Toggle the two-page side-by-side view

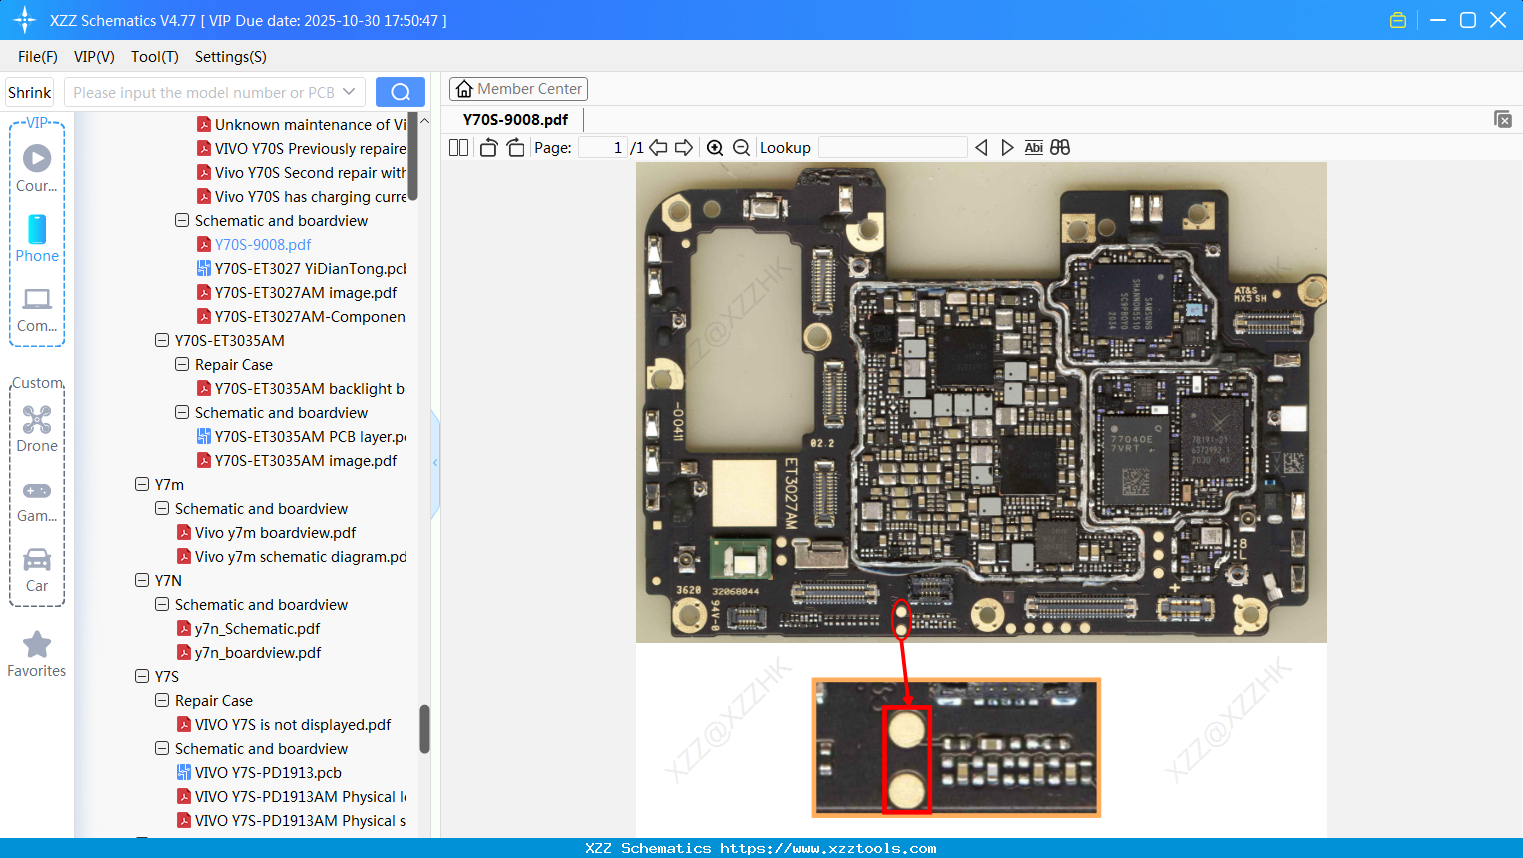(x=458, y=148)
